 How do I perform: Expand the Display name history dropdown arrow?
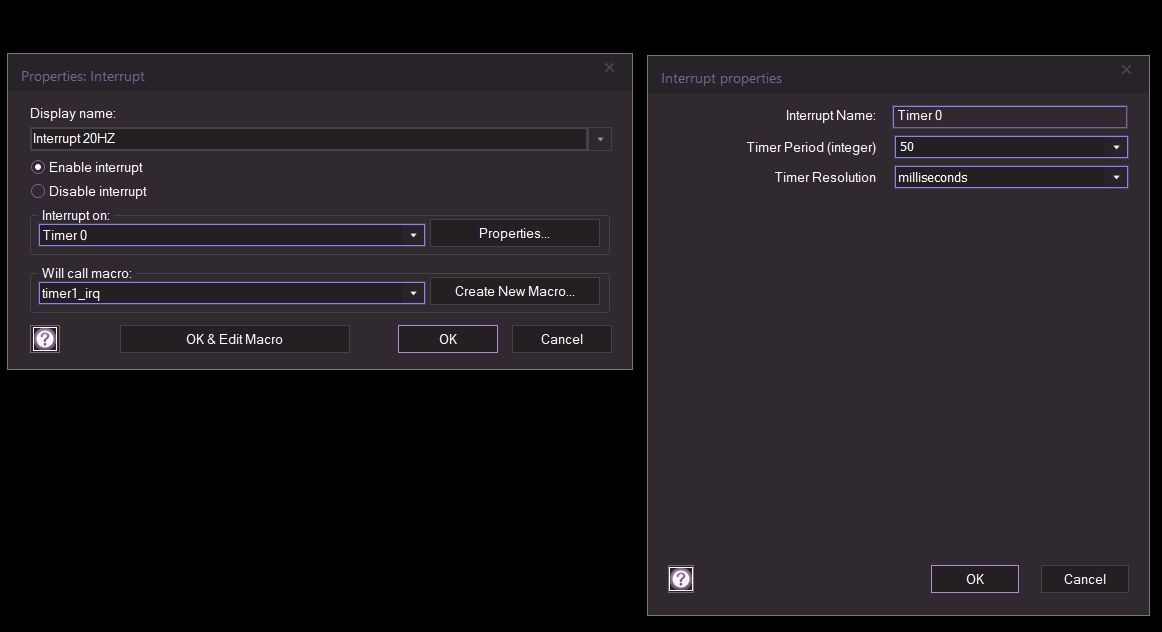click(x=600, y=139)
